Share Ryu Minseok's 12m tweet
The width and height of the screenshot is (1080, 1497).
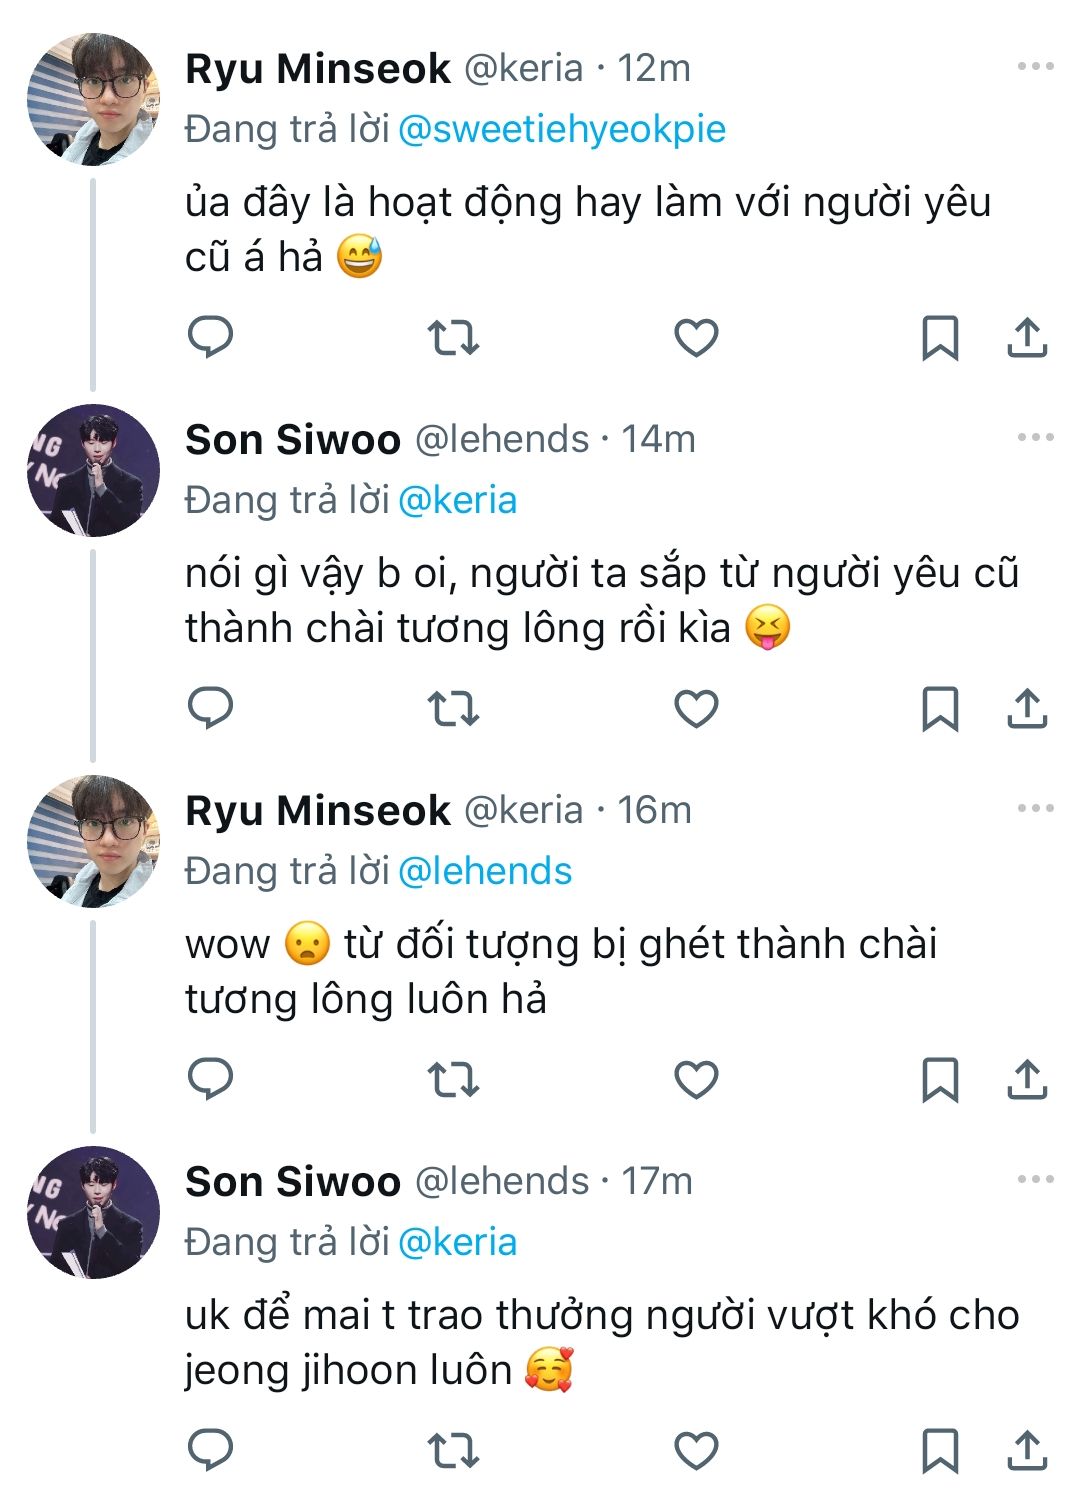1027,338
